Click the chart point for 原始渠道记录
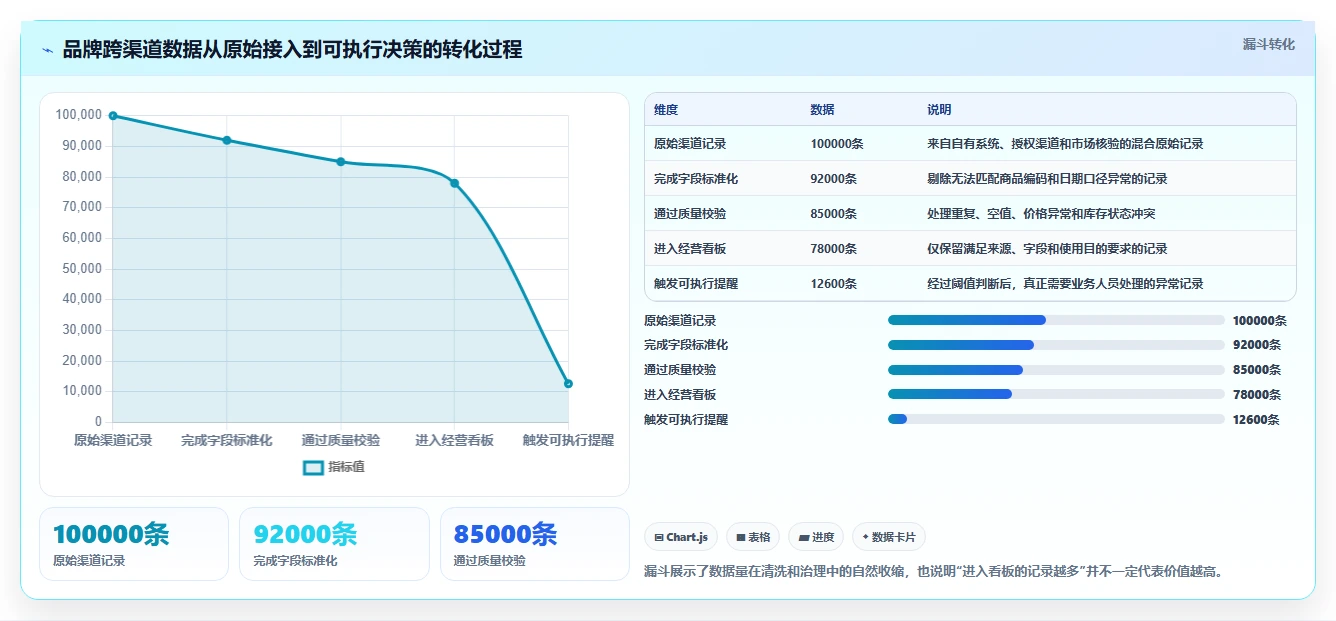 [113, 116]
